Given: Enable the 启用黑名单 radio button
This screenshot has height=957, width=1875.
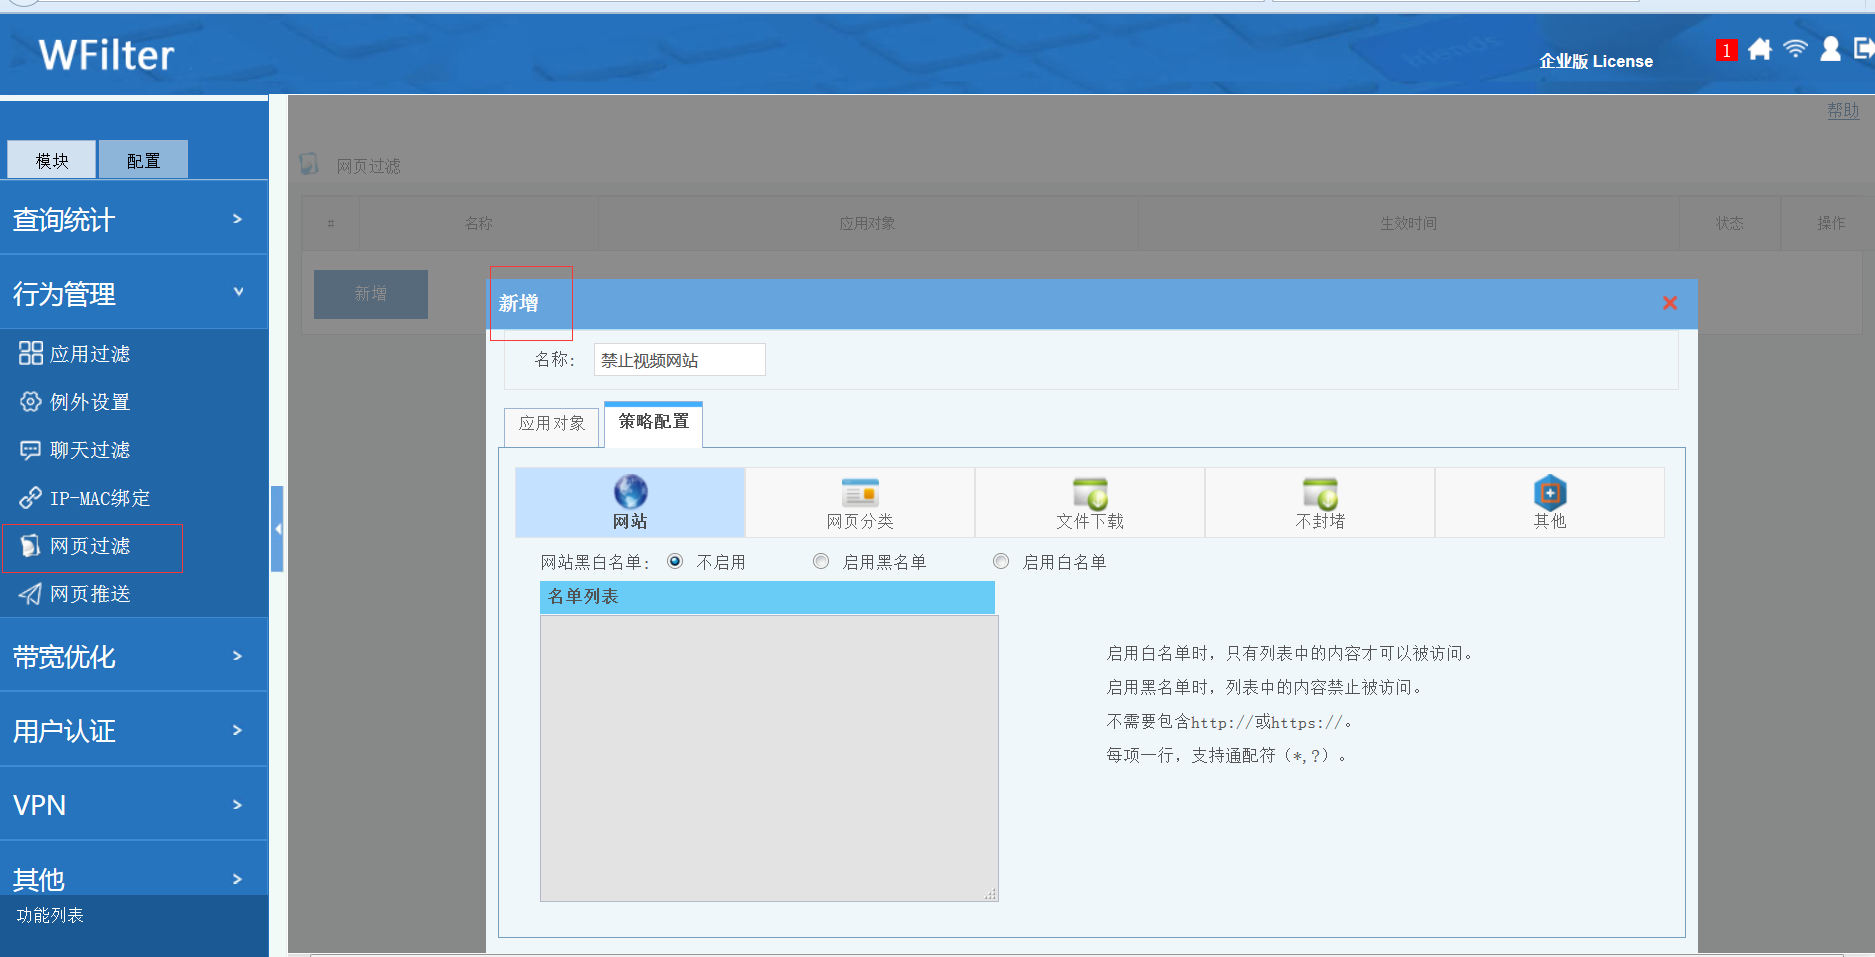Looking at the screenshot, I should [821, 562].
